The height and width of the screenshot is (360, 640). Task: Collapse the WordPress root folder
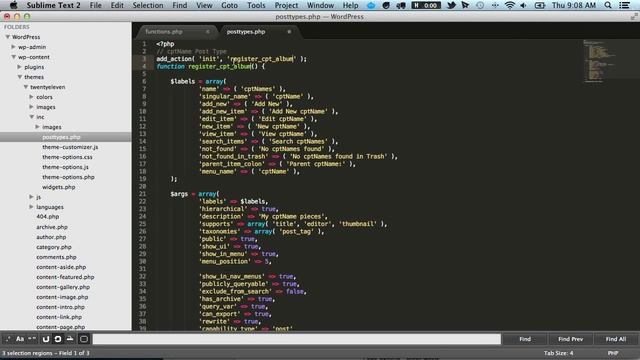pos(7,37)
